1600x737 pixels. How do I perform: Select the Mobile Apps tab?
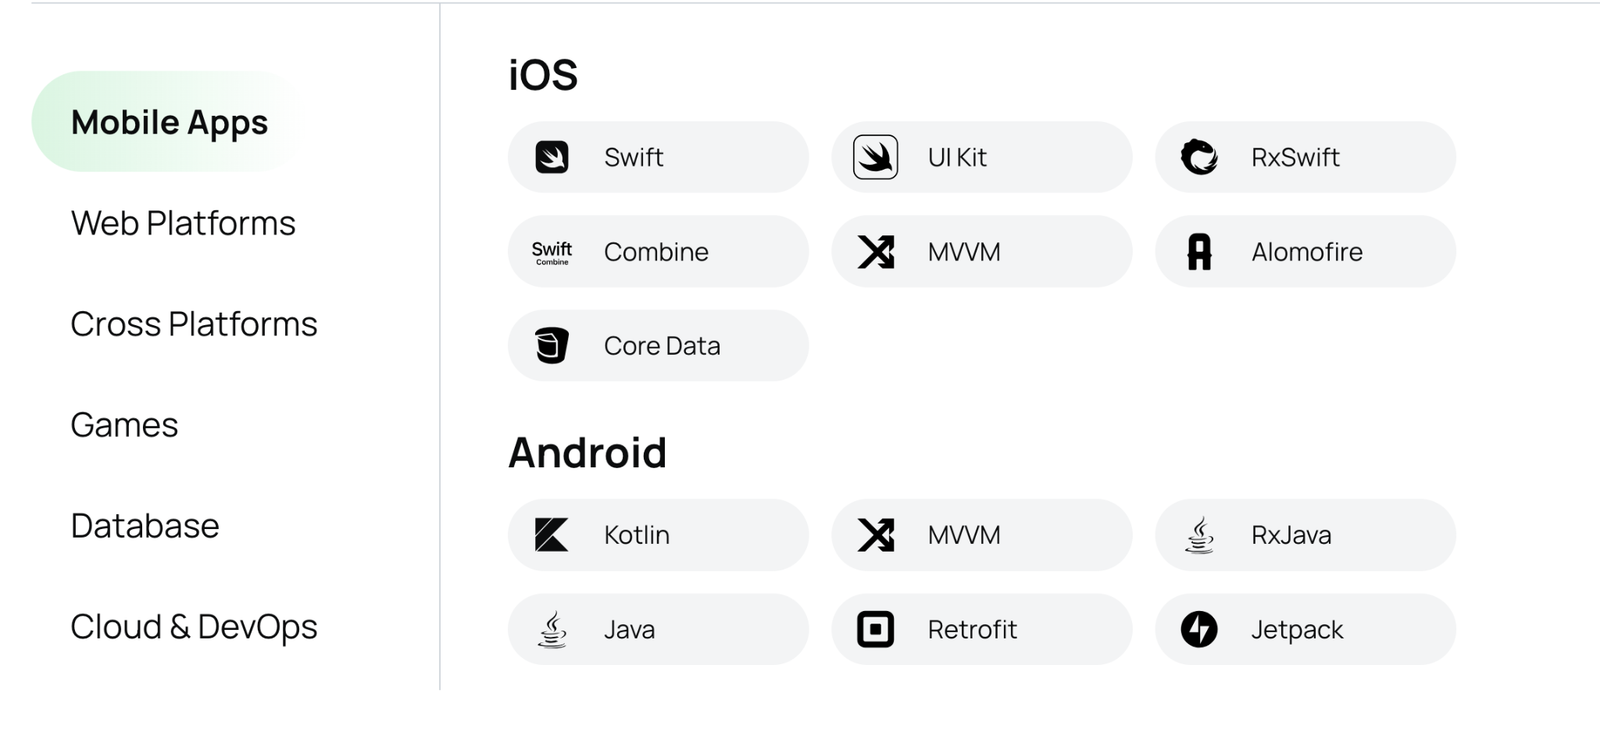pyautogui.click(x=169, y=122)
